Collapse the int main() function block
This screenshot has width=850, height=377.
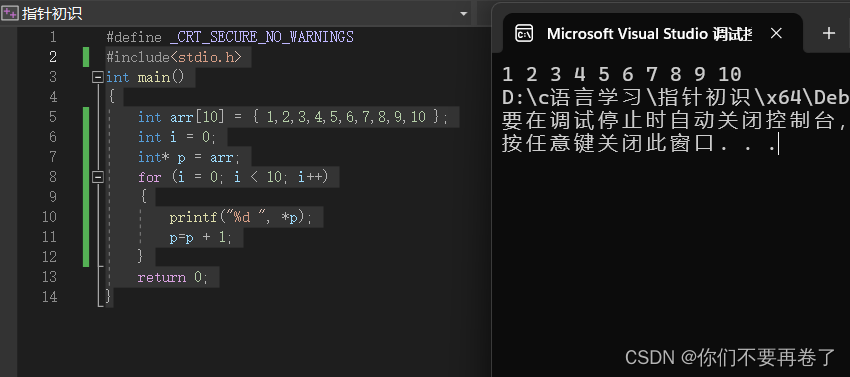[98, 78]
